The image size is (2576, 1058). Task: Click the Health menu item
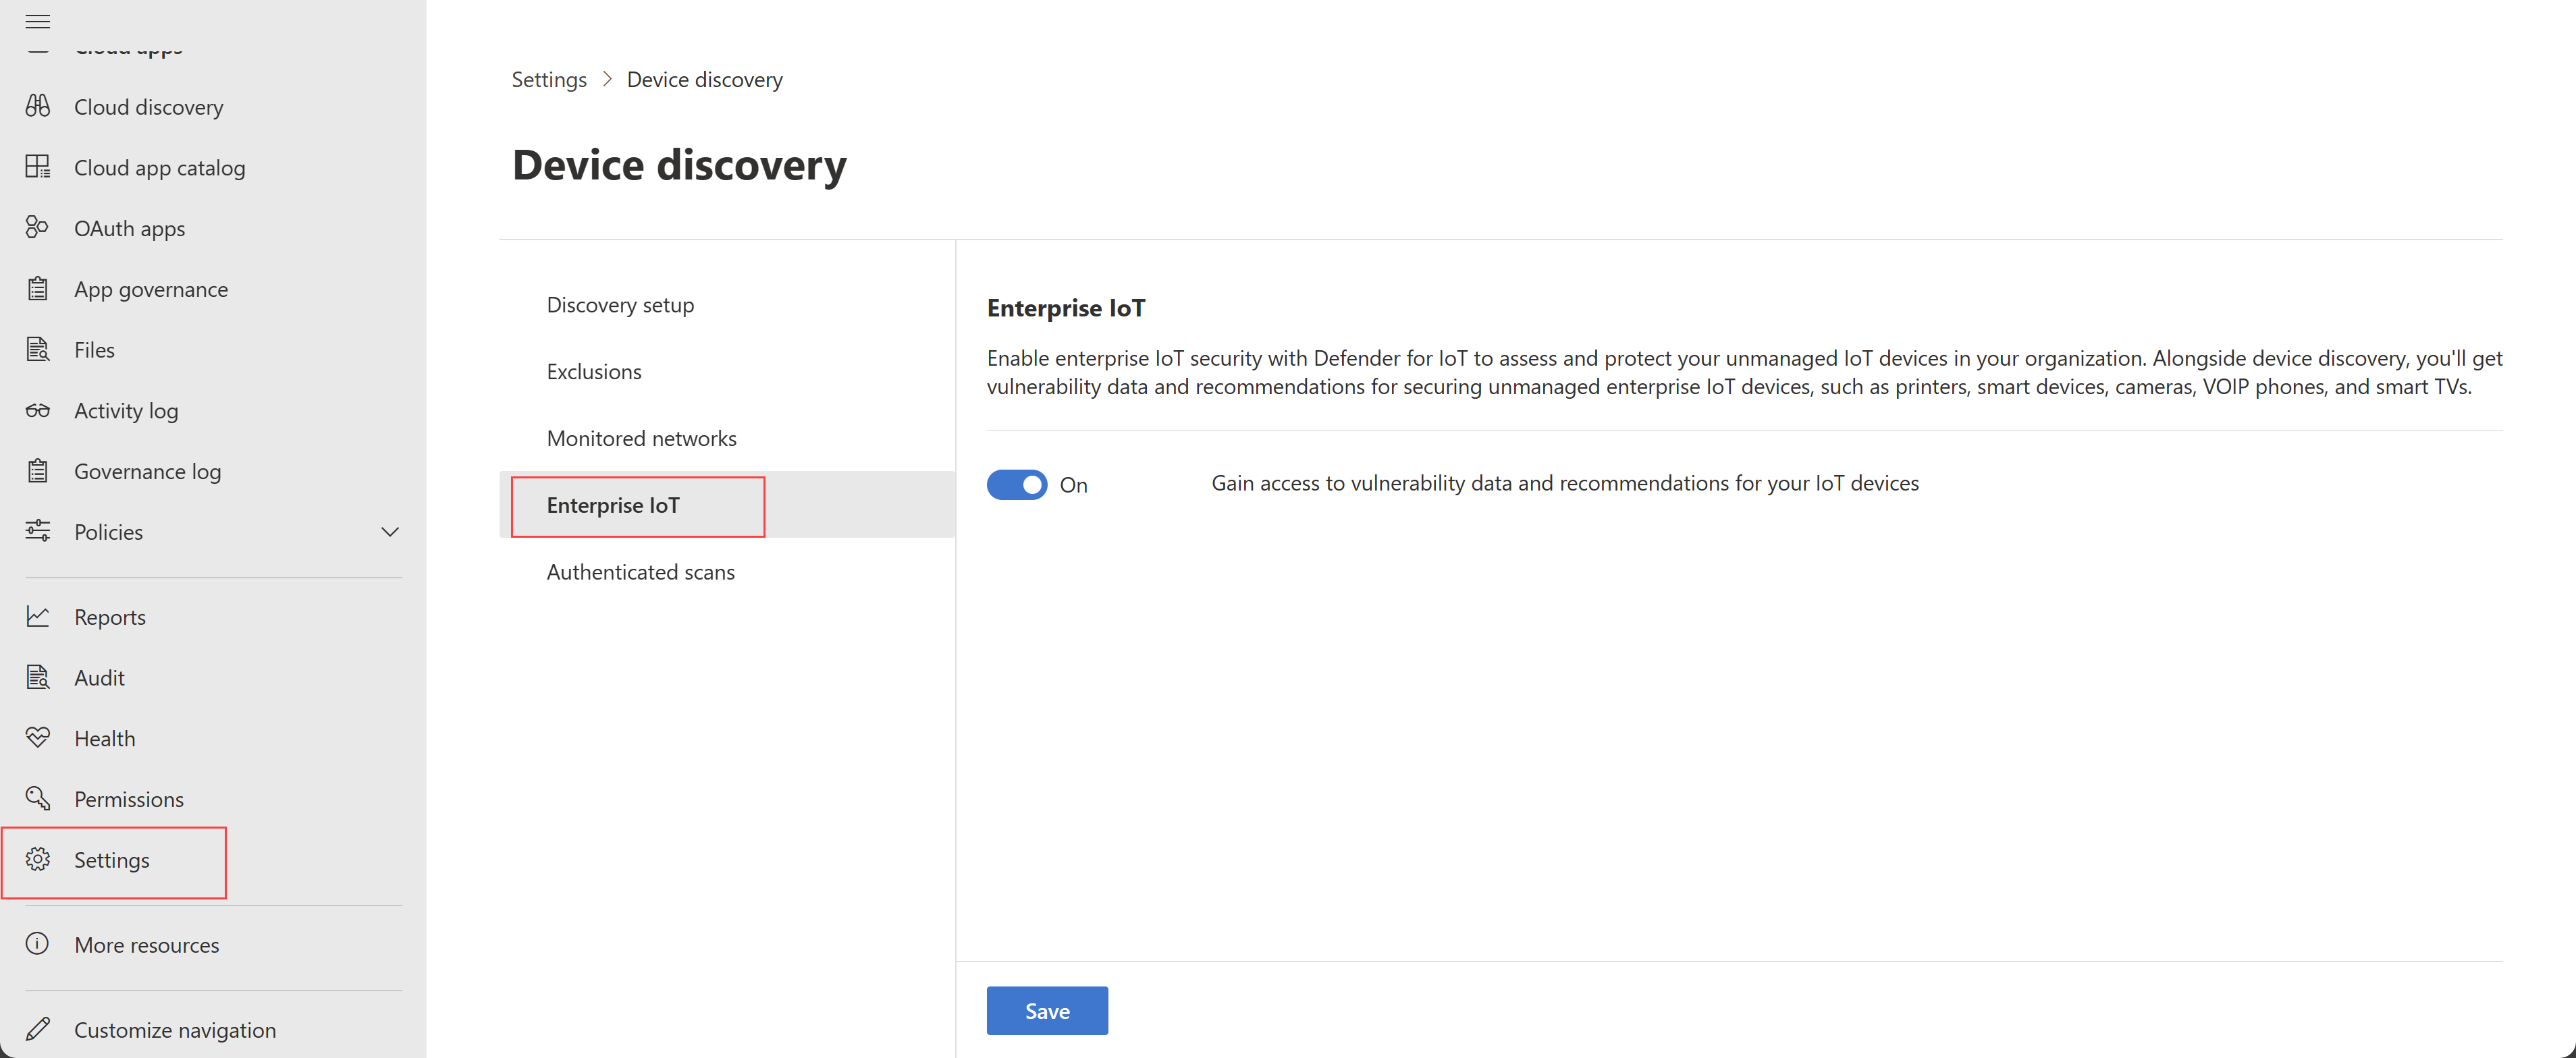pos(105,736)
